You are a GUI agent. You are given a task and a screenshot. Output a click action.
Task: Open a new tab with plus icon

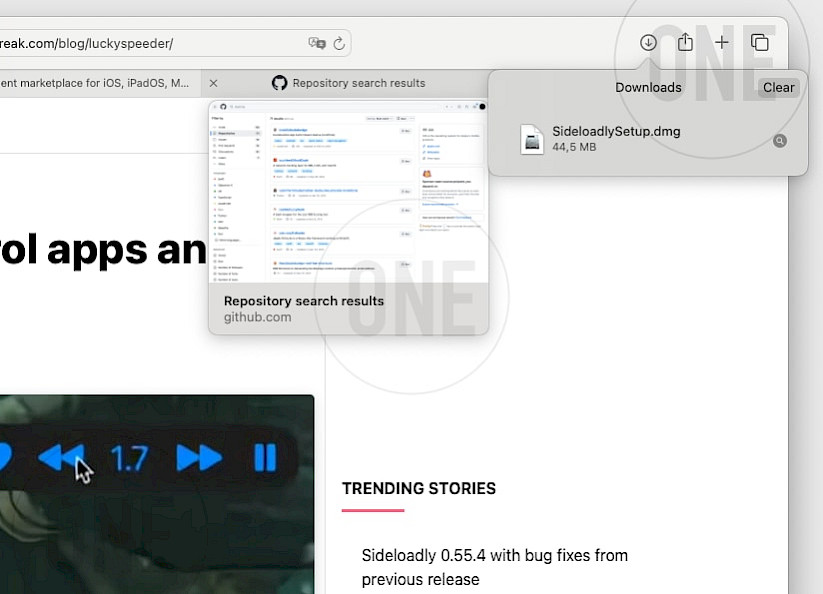[x=722, y=43]
